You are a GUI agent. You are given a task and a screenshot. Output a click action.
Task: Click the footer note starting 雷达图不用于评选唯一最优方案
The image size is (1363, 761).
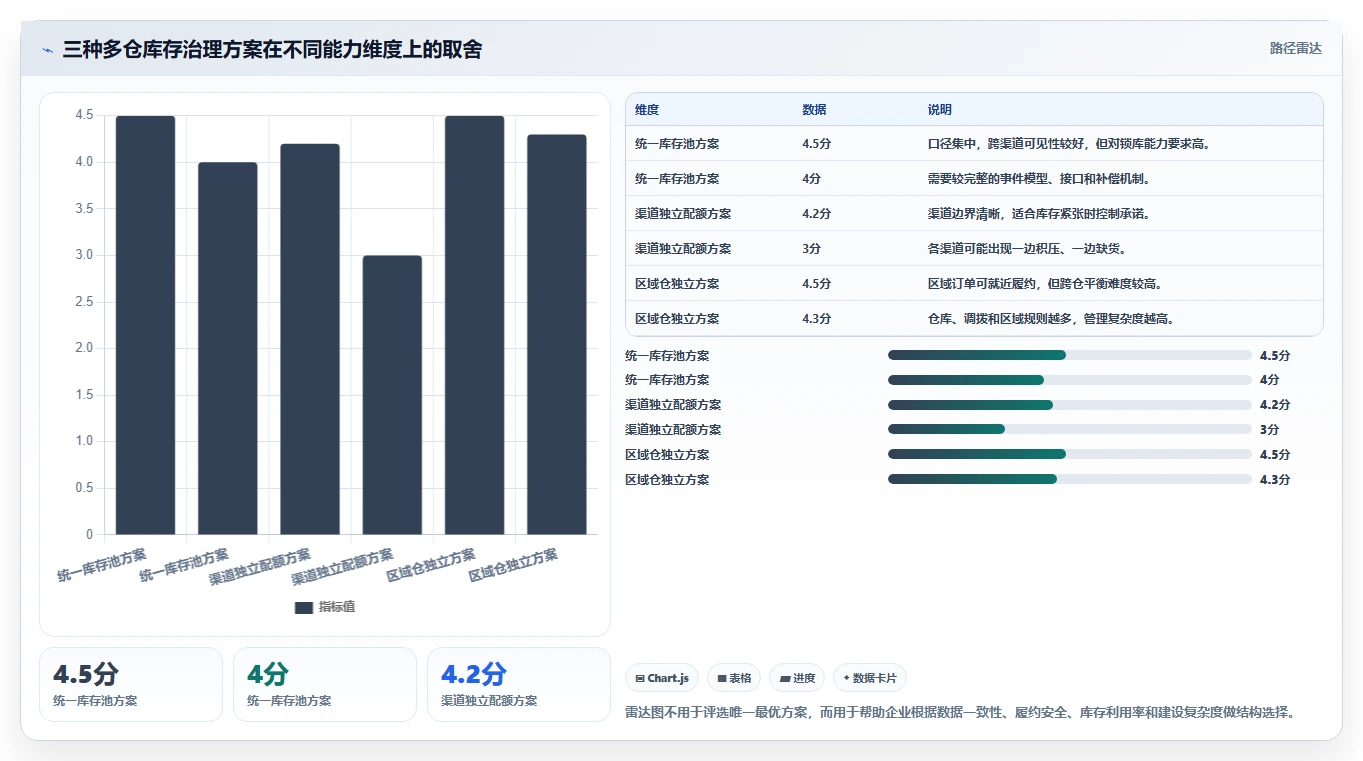click(961, 712)
